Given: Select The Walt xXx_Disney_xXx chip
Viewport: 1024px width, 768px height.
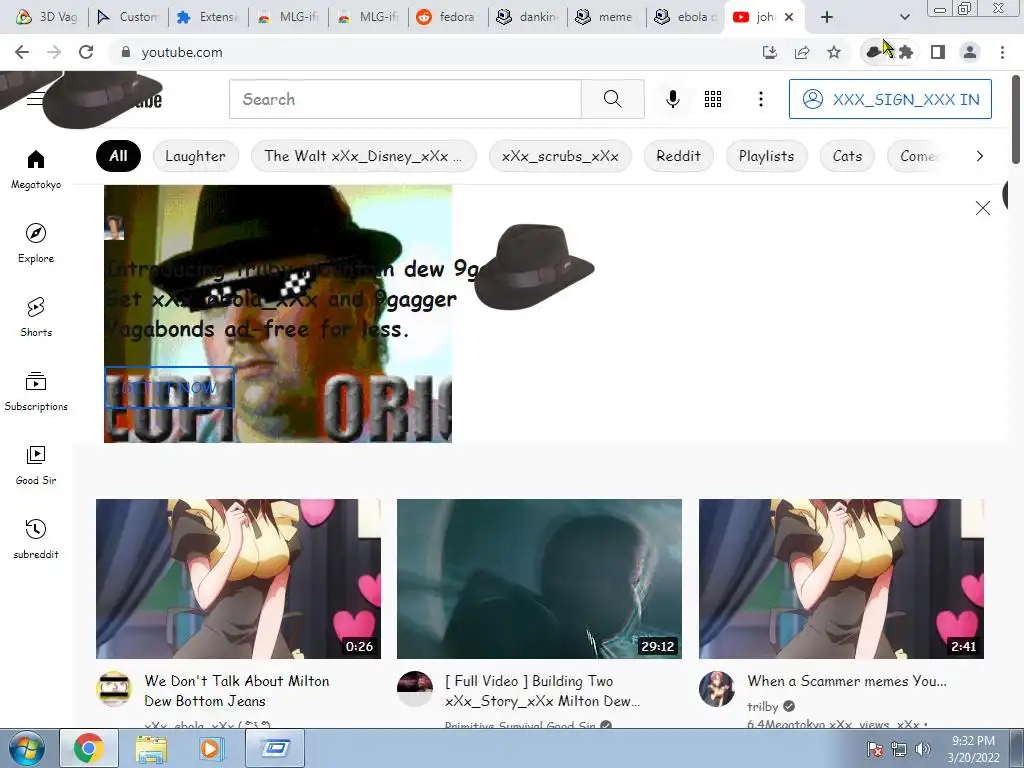Looking at the screenshot, I should coord(363,156).
